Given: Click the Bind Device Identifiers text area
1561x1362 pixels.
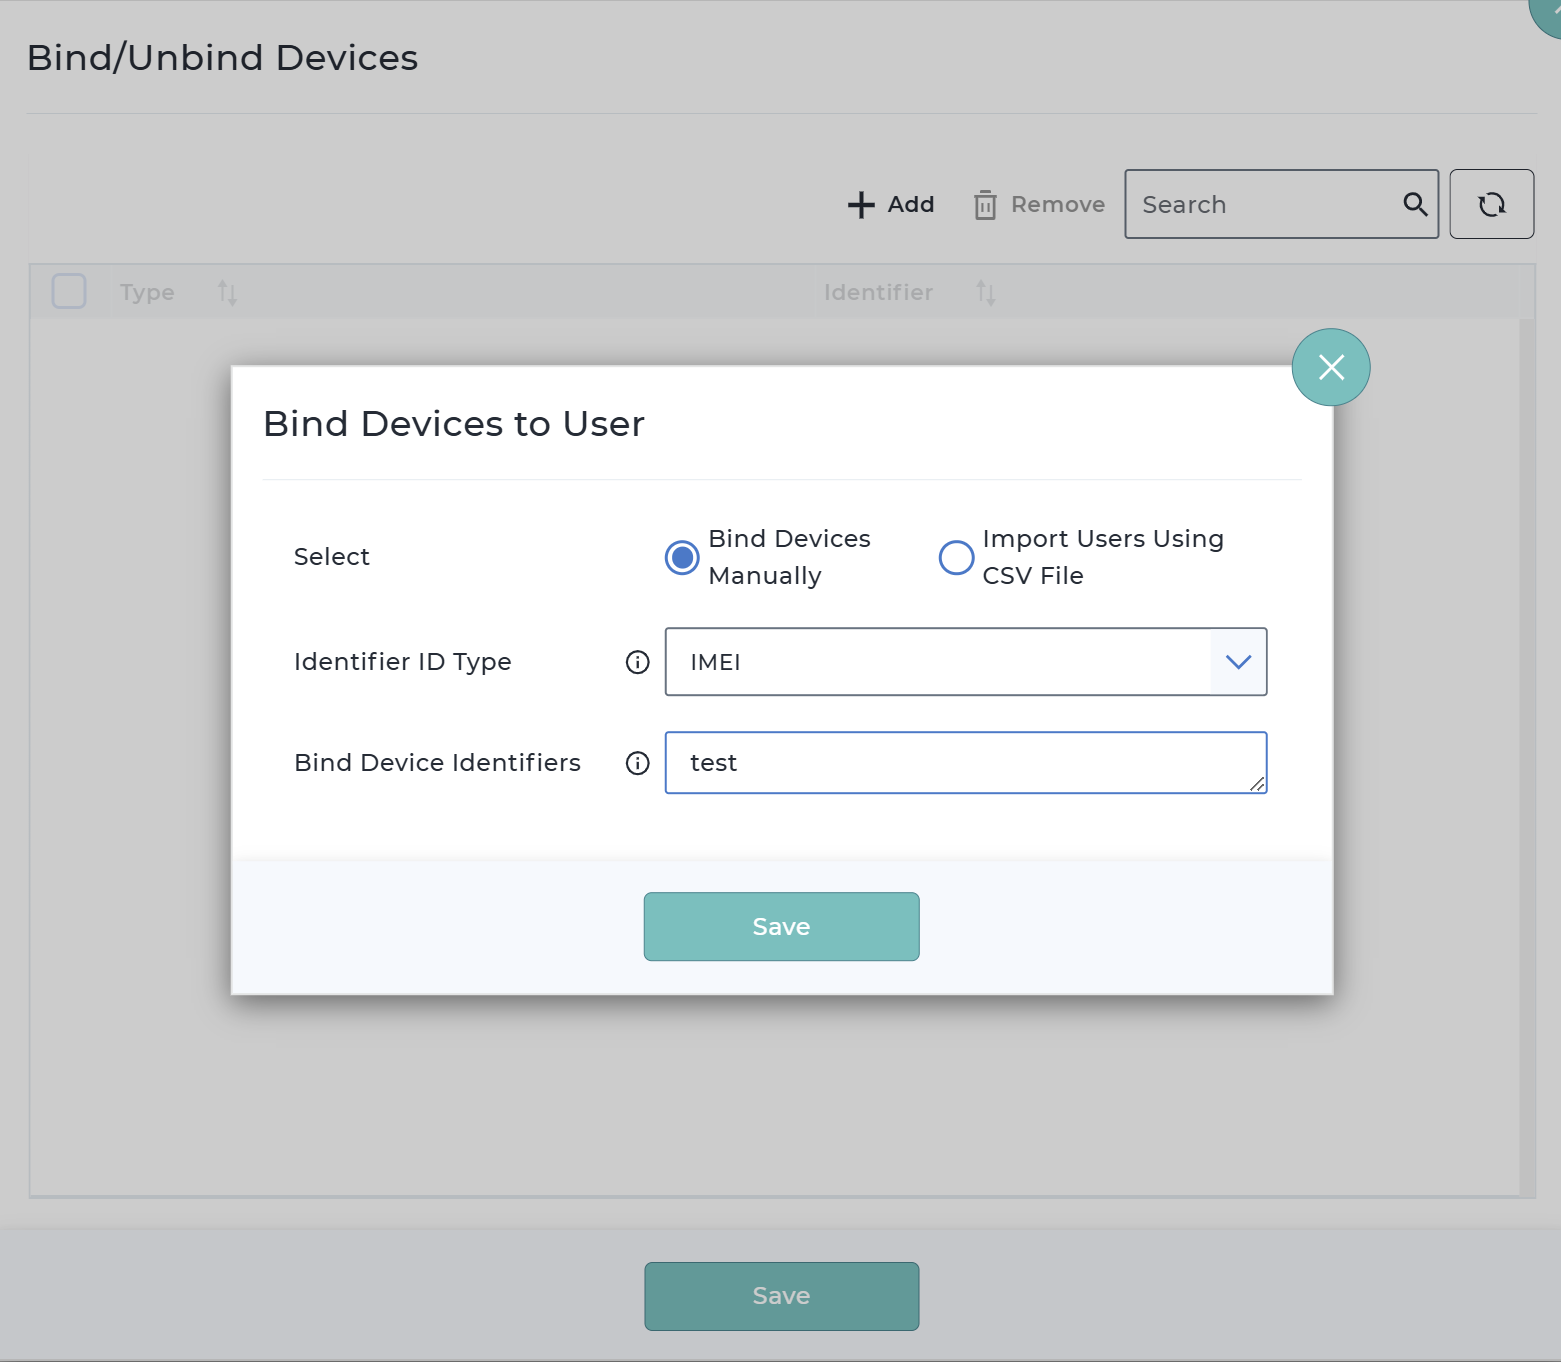Looking at the screenshot, I should [960, 763].
